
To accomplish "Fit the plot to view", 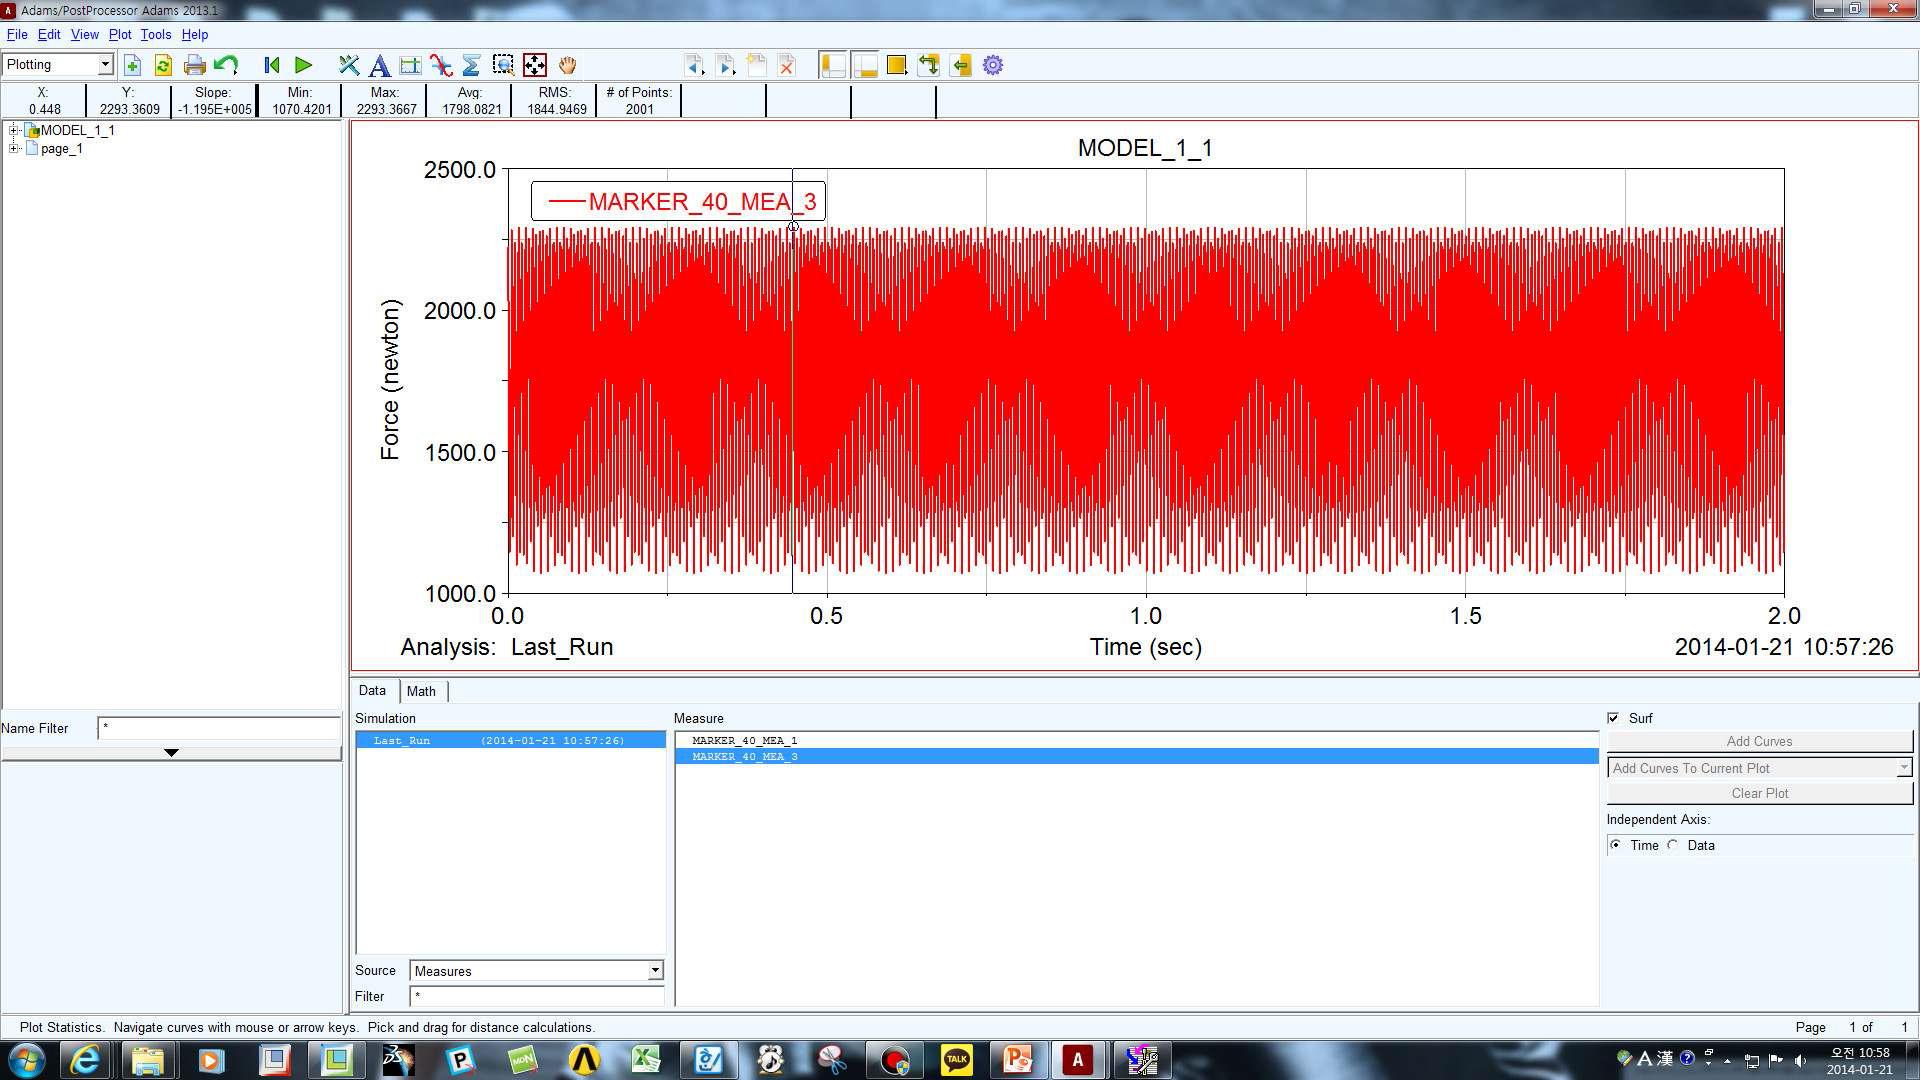I will 535,66.
